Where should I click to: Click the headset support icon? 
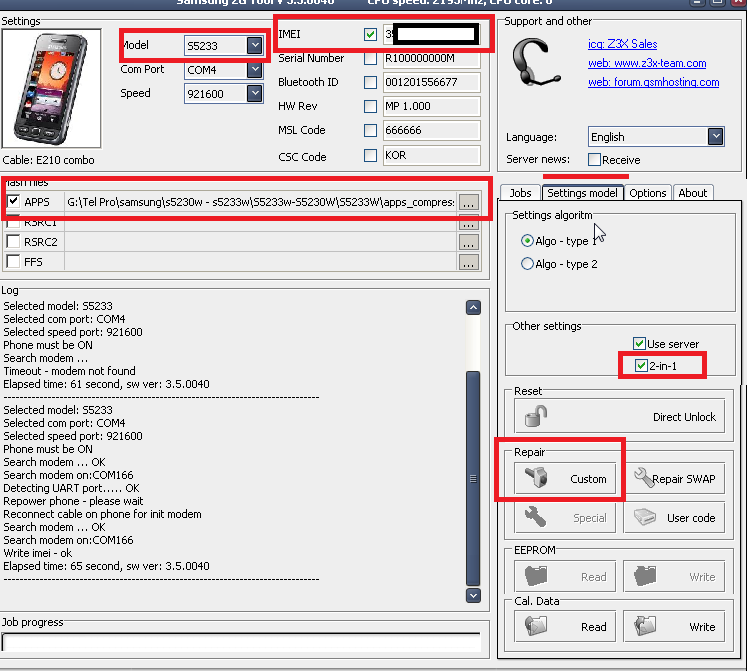tap(535, 63)
